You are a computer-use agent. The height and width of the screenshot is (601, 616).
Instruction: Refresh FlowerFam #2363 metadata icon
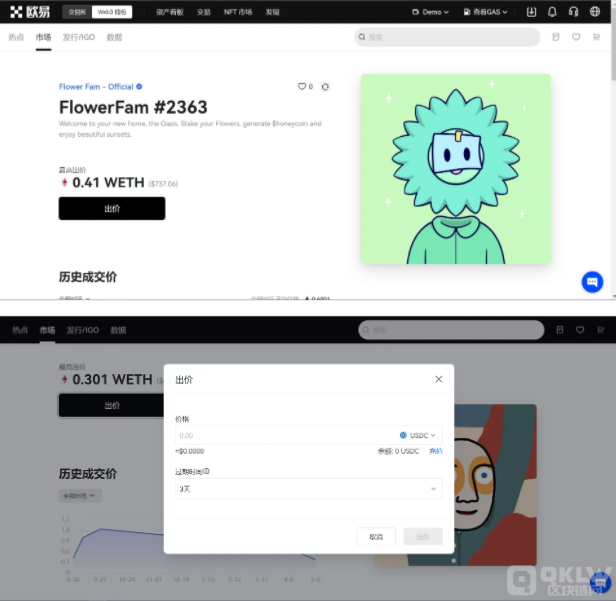325,87
